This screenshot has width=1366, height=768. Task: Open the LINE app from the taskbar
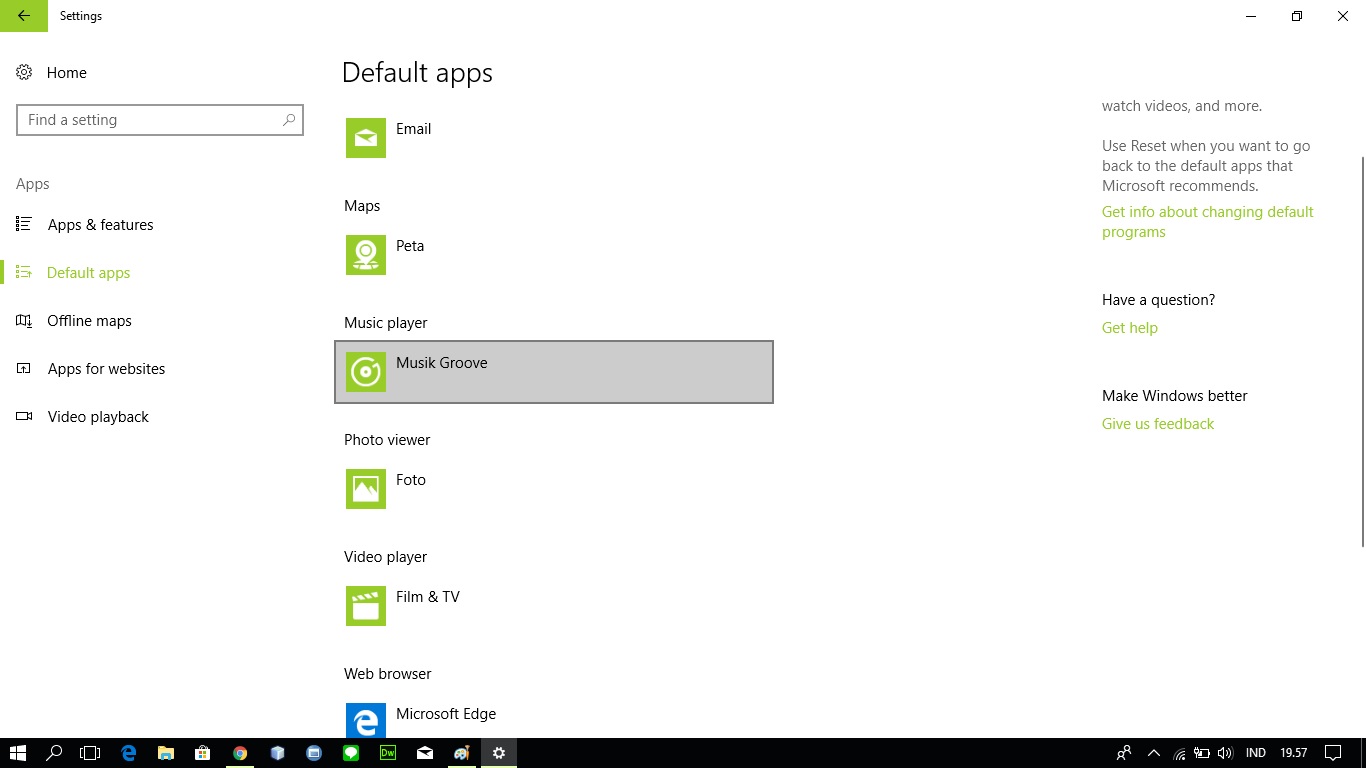(351, 753)
